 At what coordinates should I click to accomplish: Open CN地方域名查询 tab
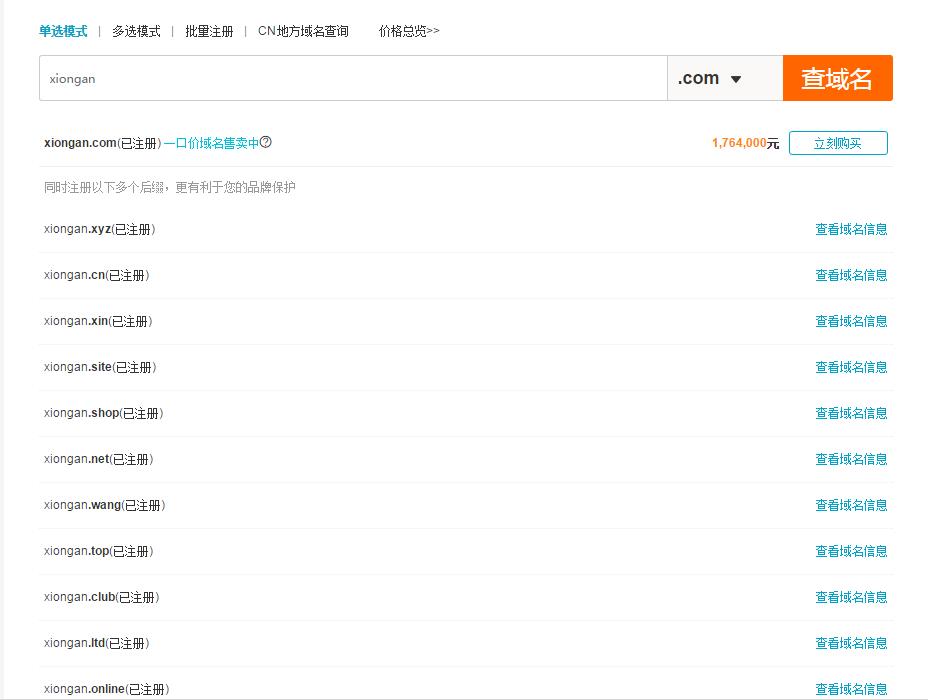[303, 31]
